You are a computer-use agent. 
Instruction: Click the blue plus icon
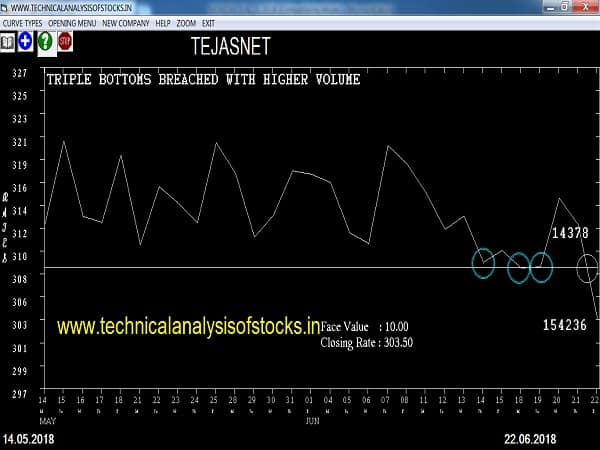click(25, 42)
